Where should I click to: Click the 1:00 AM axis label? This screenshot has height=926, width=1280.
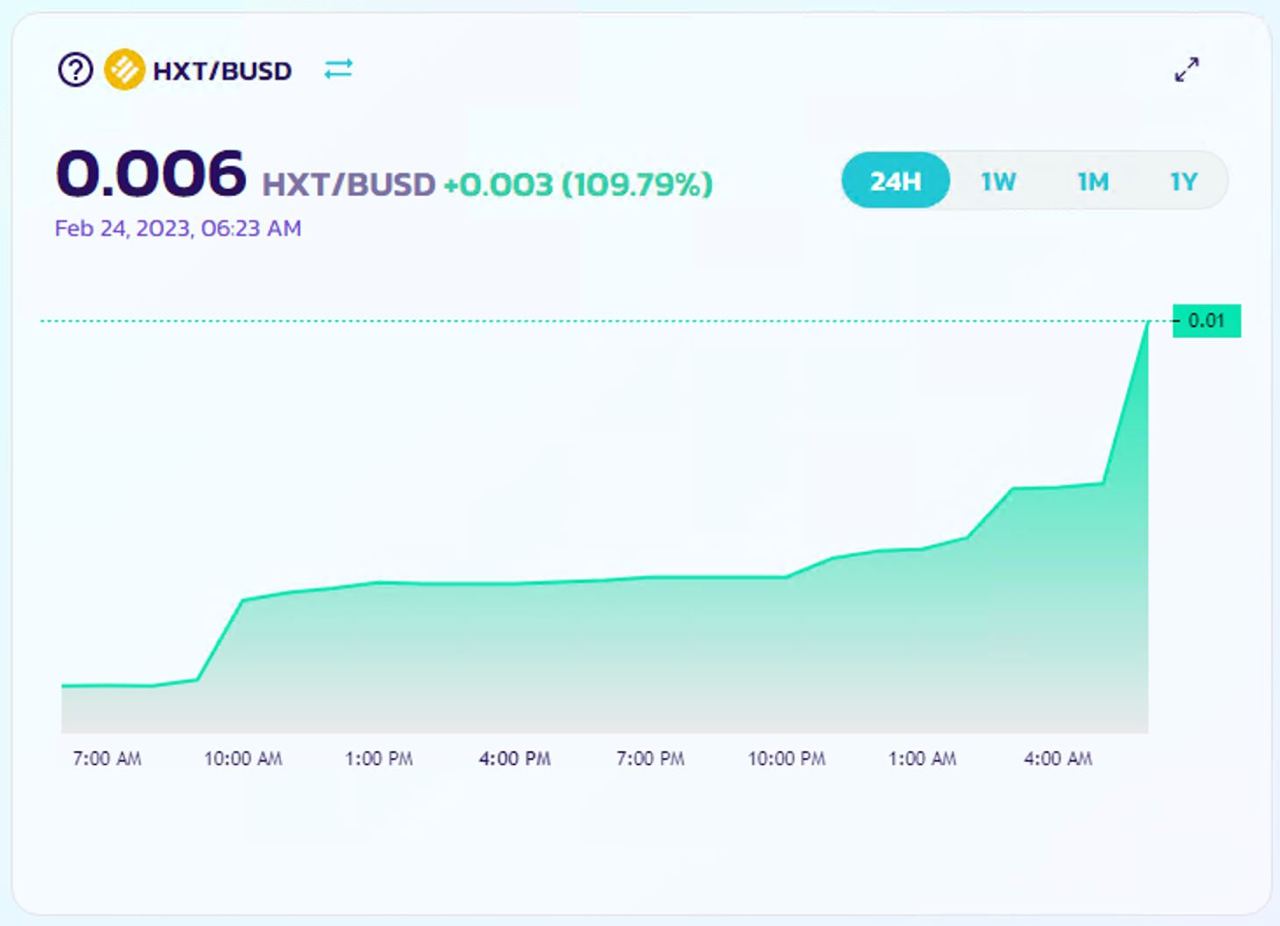click(922, 759)
